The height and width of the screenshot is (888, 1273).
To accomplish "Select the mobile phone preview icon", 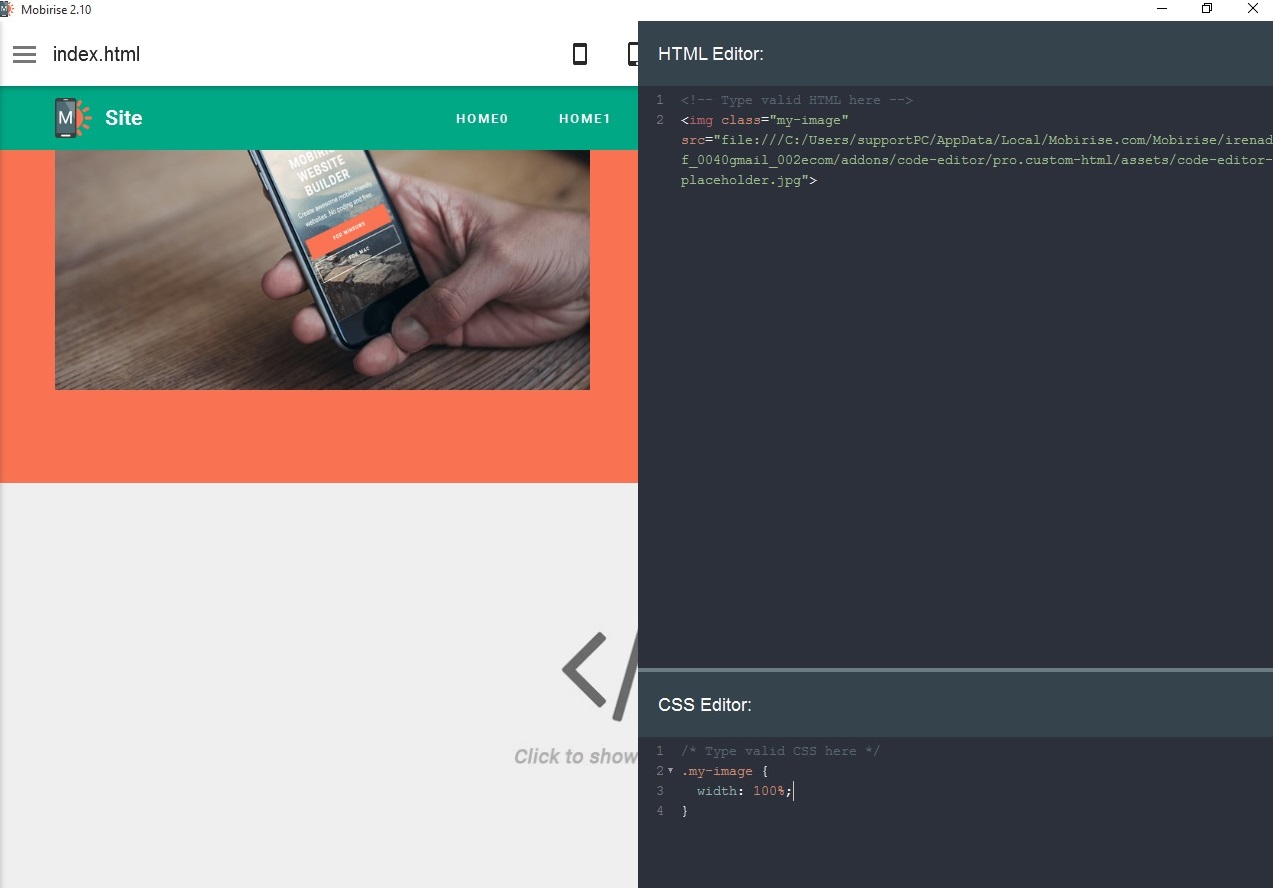I will [579, 54].
